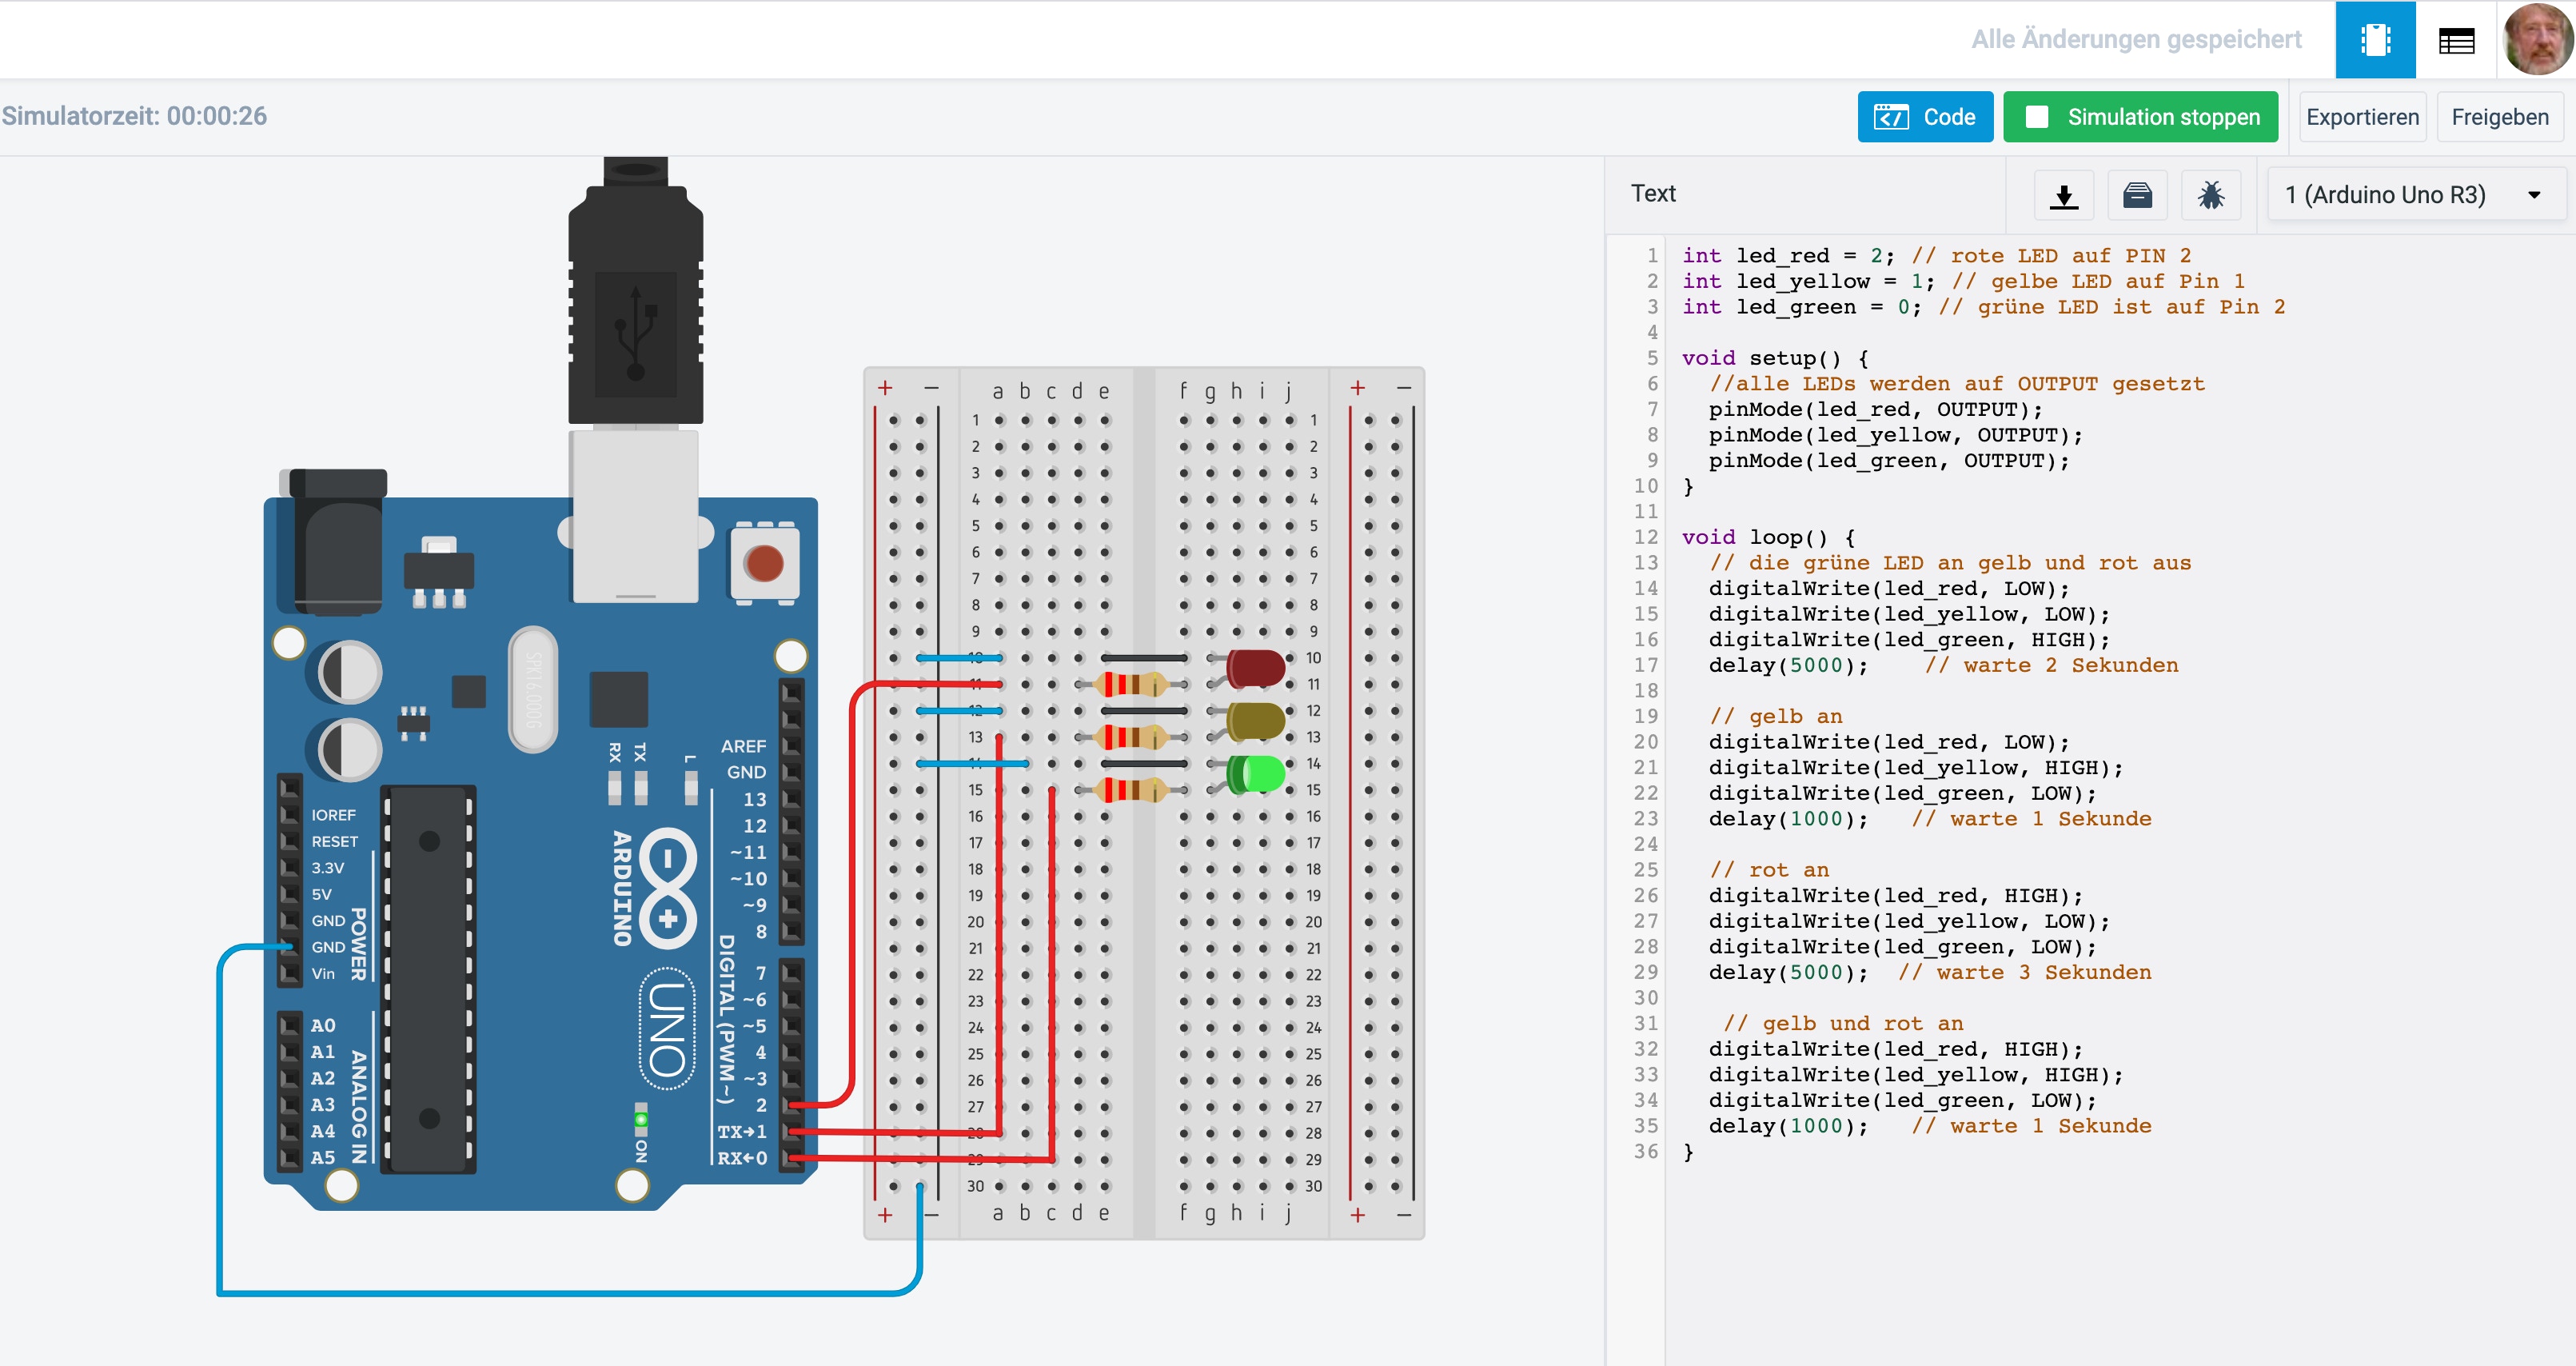Stop the running simulation
This screenshot has width=2576, height=1366.
(2140, 117)
